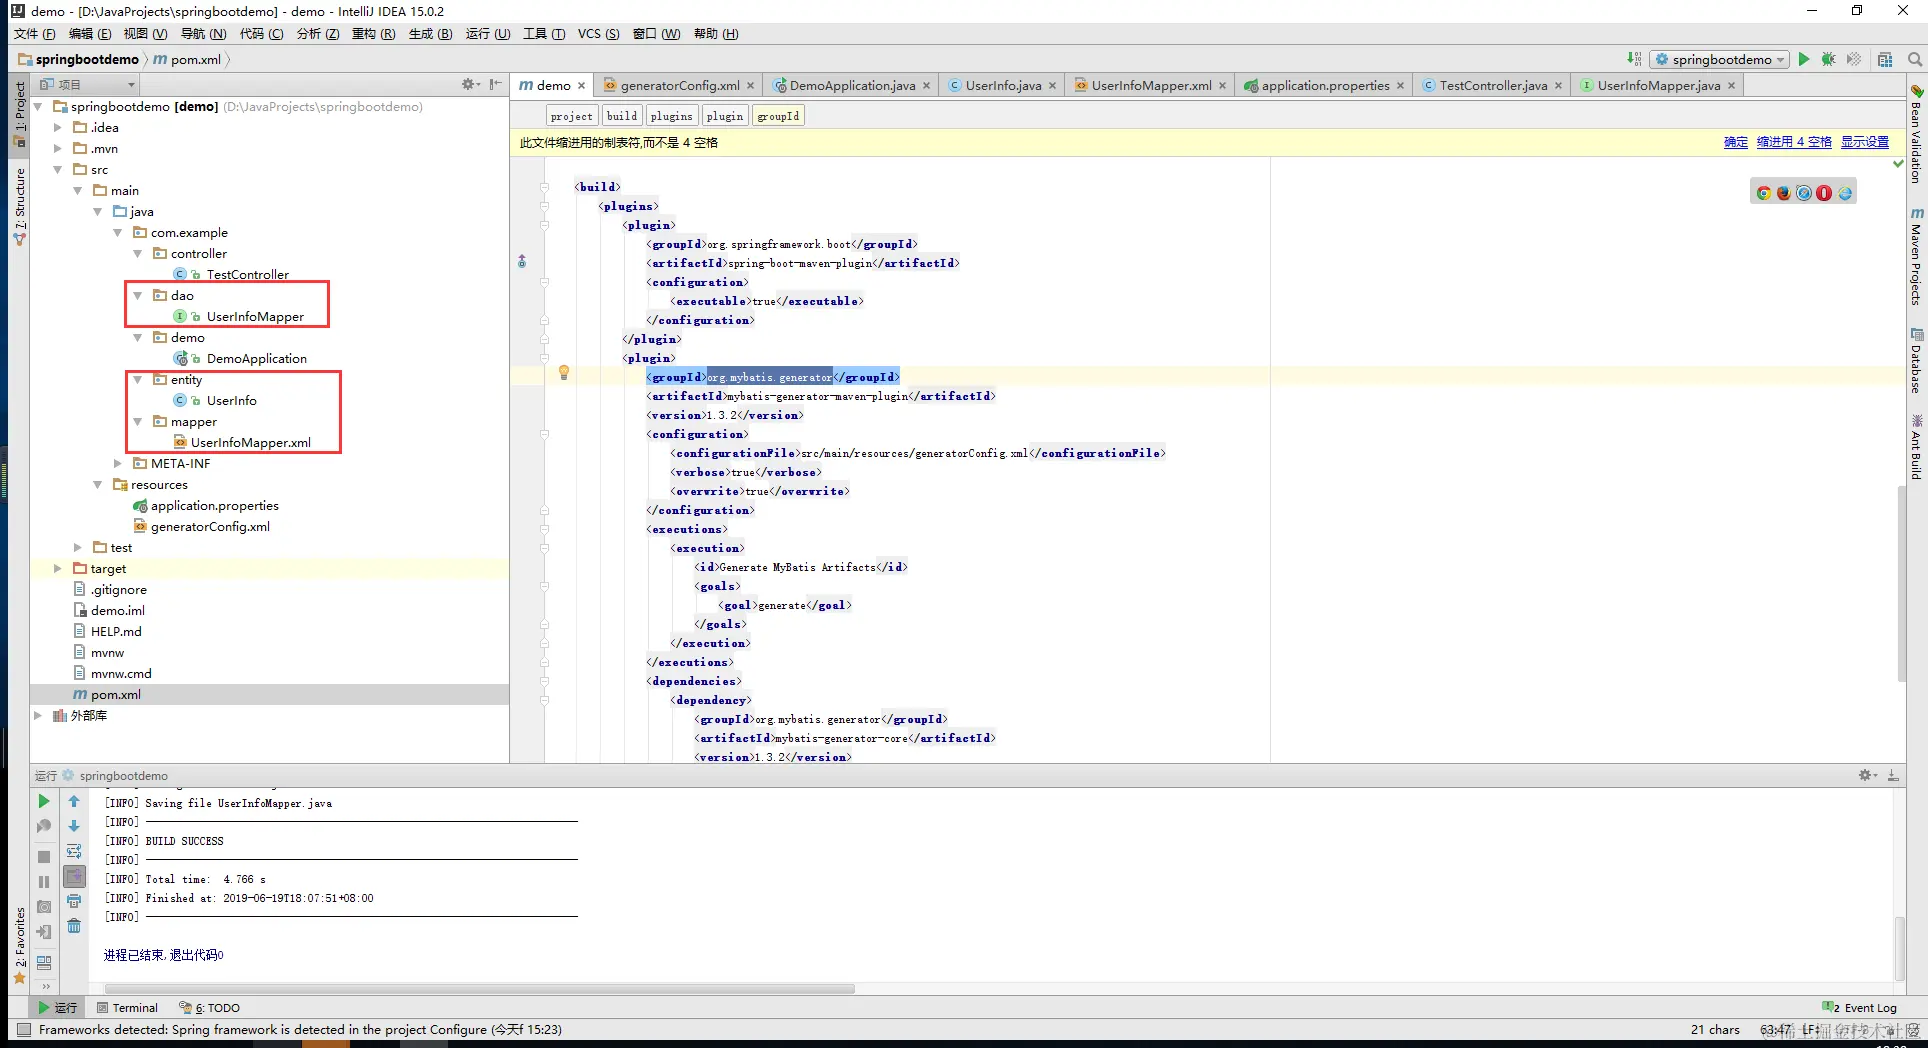The height and width of the screenshot is (1048, 1928).
Task: Expand the .idea folder
Action: [58, 127]
